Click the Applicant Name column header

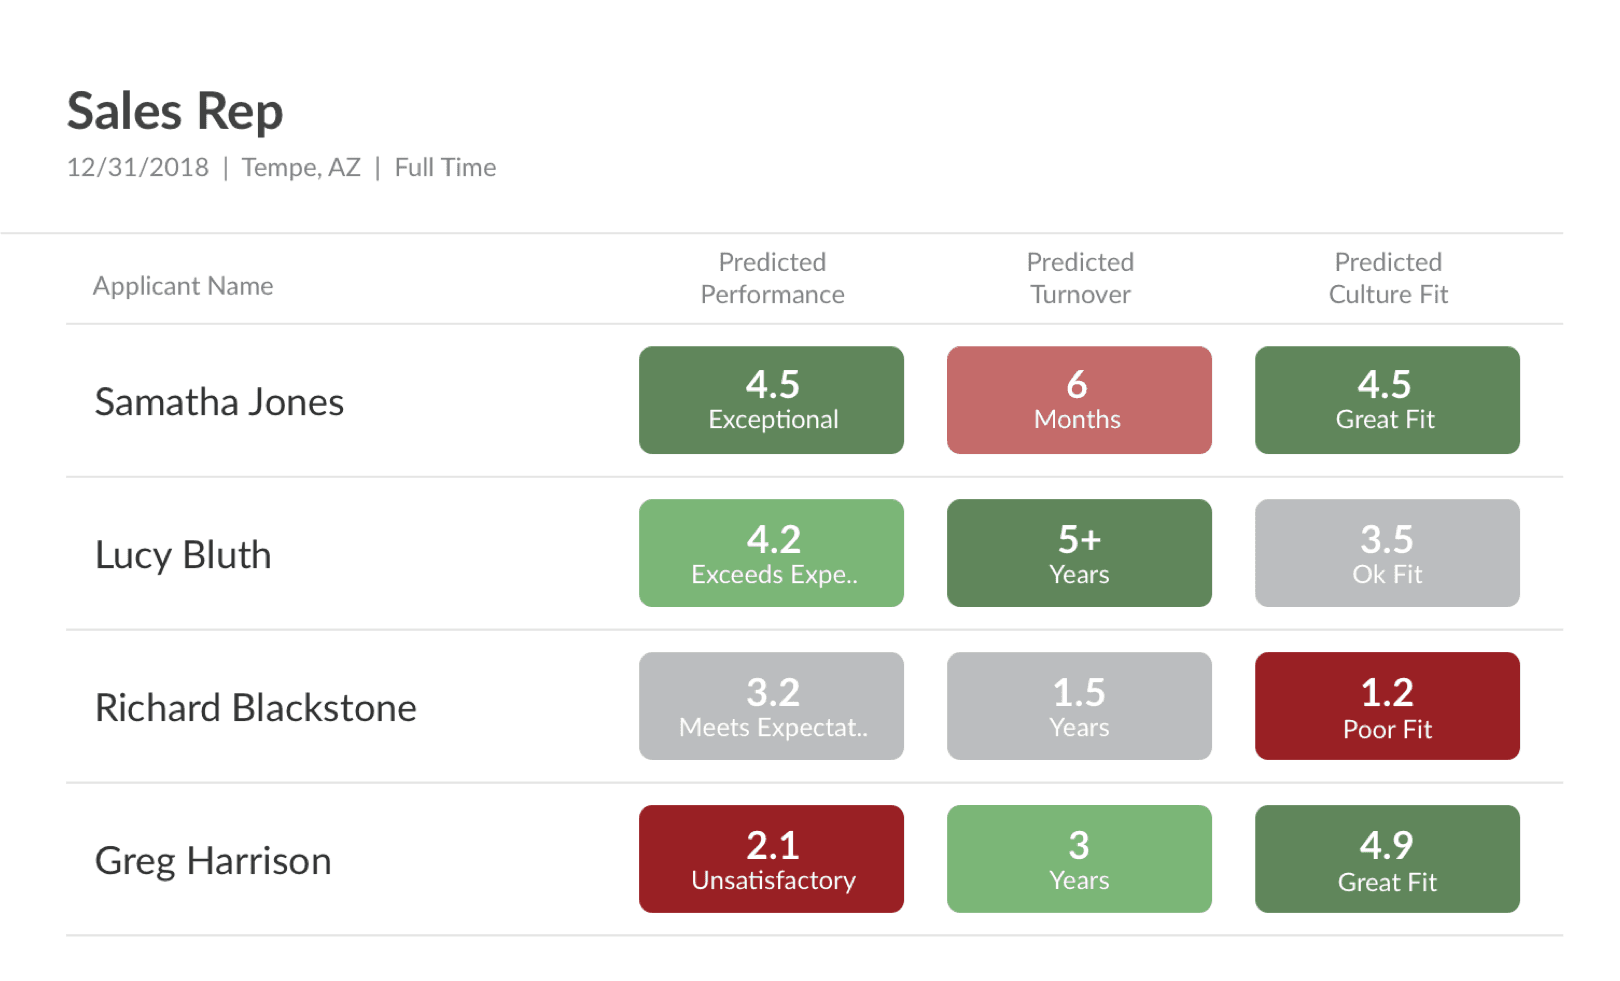tap(183, 286)
